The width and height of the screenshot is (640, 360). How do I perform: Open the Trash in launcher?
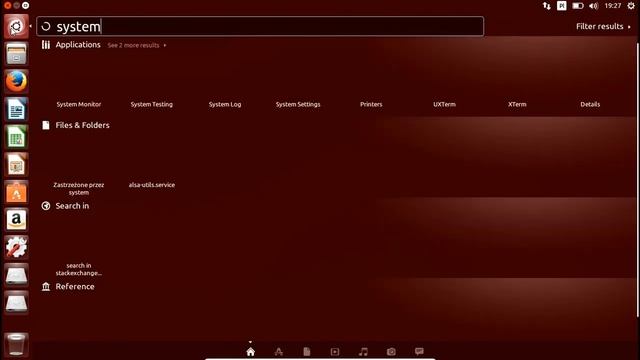[x=16, y=344]
